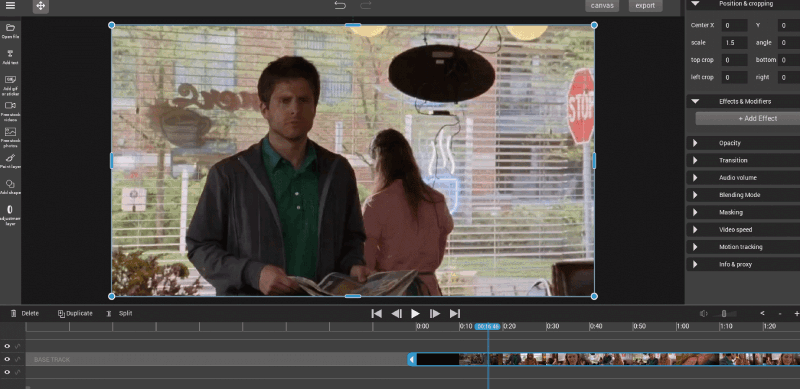Toggle eye icon of top track
800x389 pixels.
coord(7,346)
